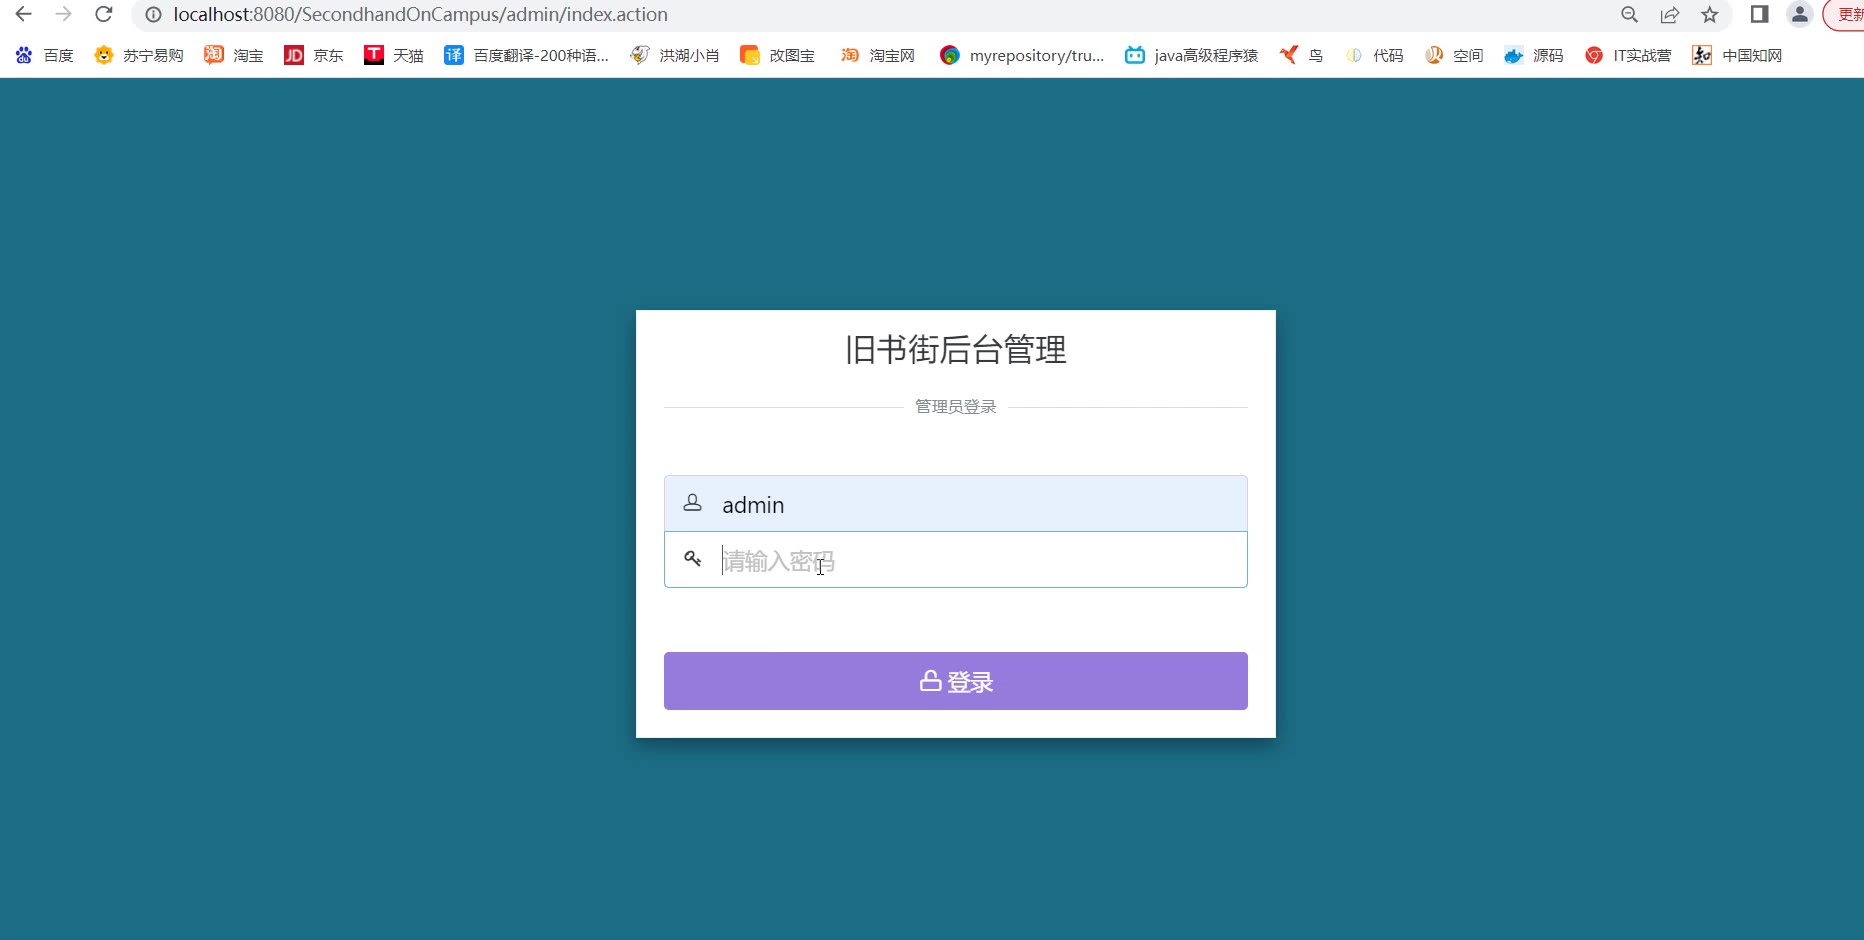Open the 洪湖小肖 bookmark
Image resolution: width=1864 pixels, height=940 pixels.
pyautogui.click(x=675, y=55)
